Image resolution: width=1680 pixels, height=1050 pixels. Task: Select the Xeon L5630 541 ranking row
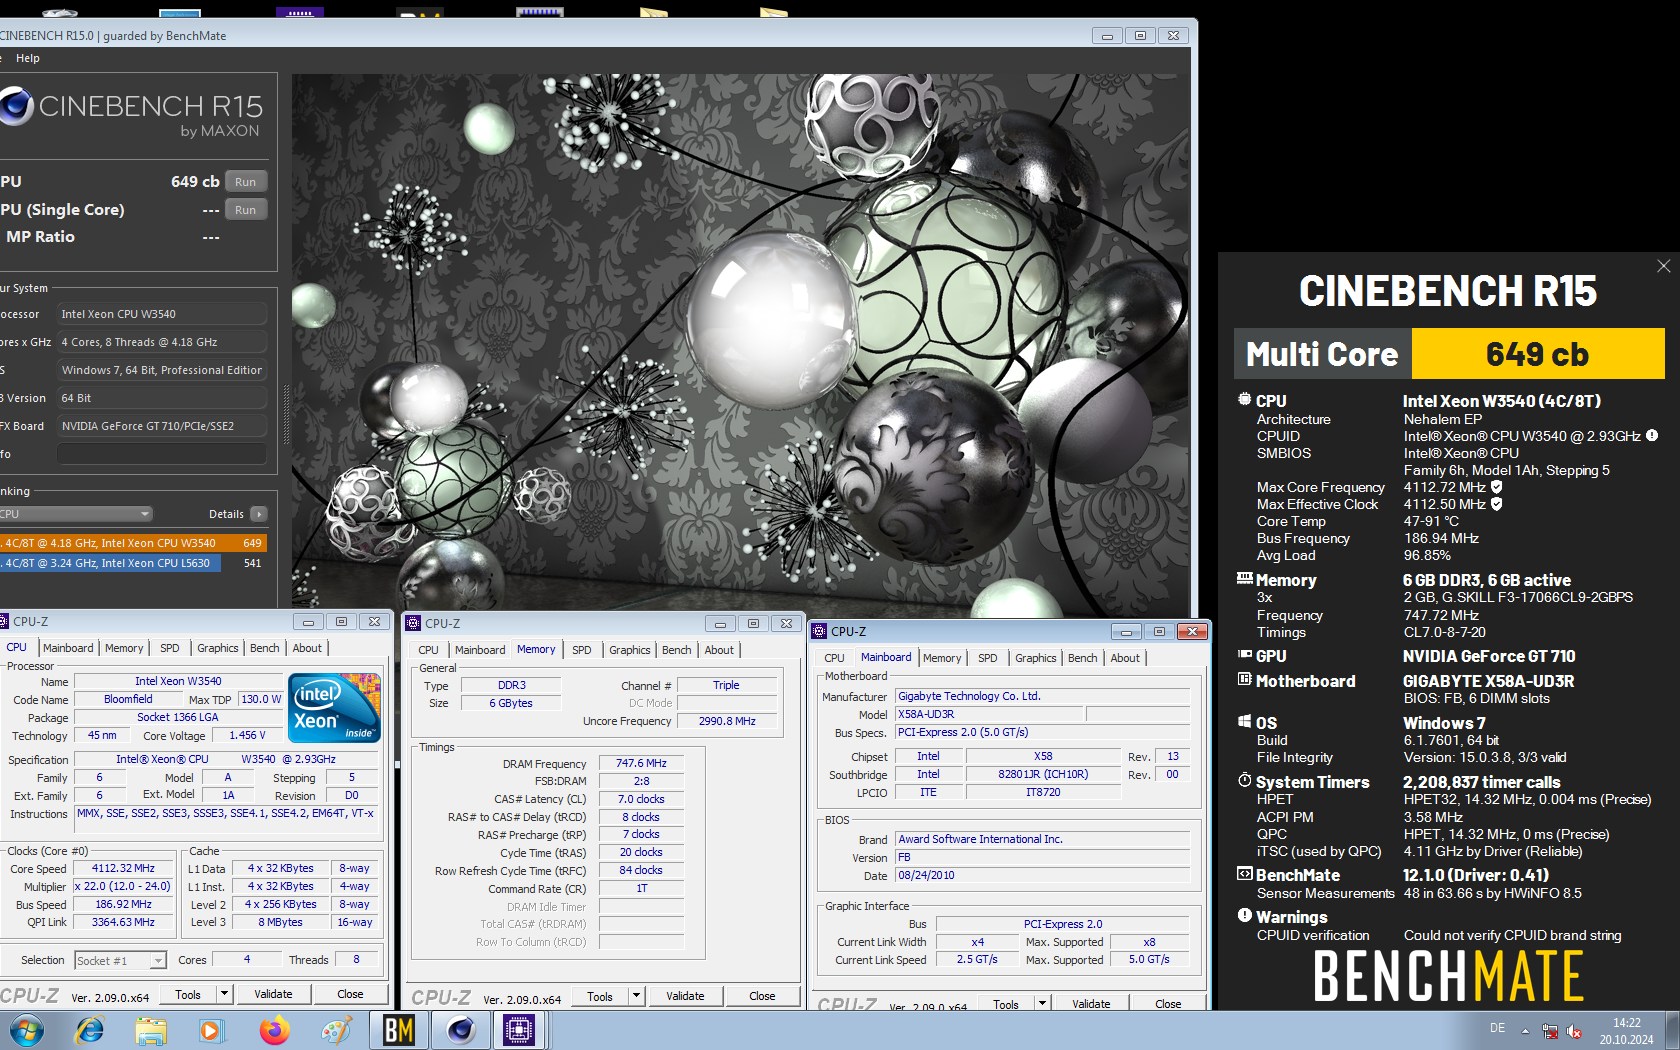(133, 563)
